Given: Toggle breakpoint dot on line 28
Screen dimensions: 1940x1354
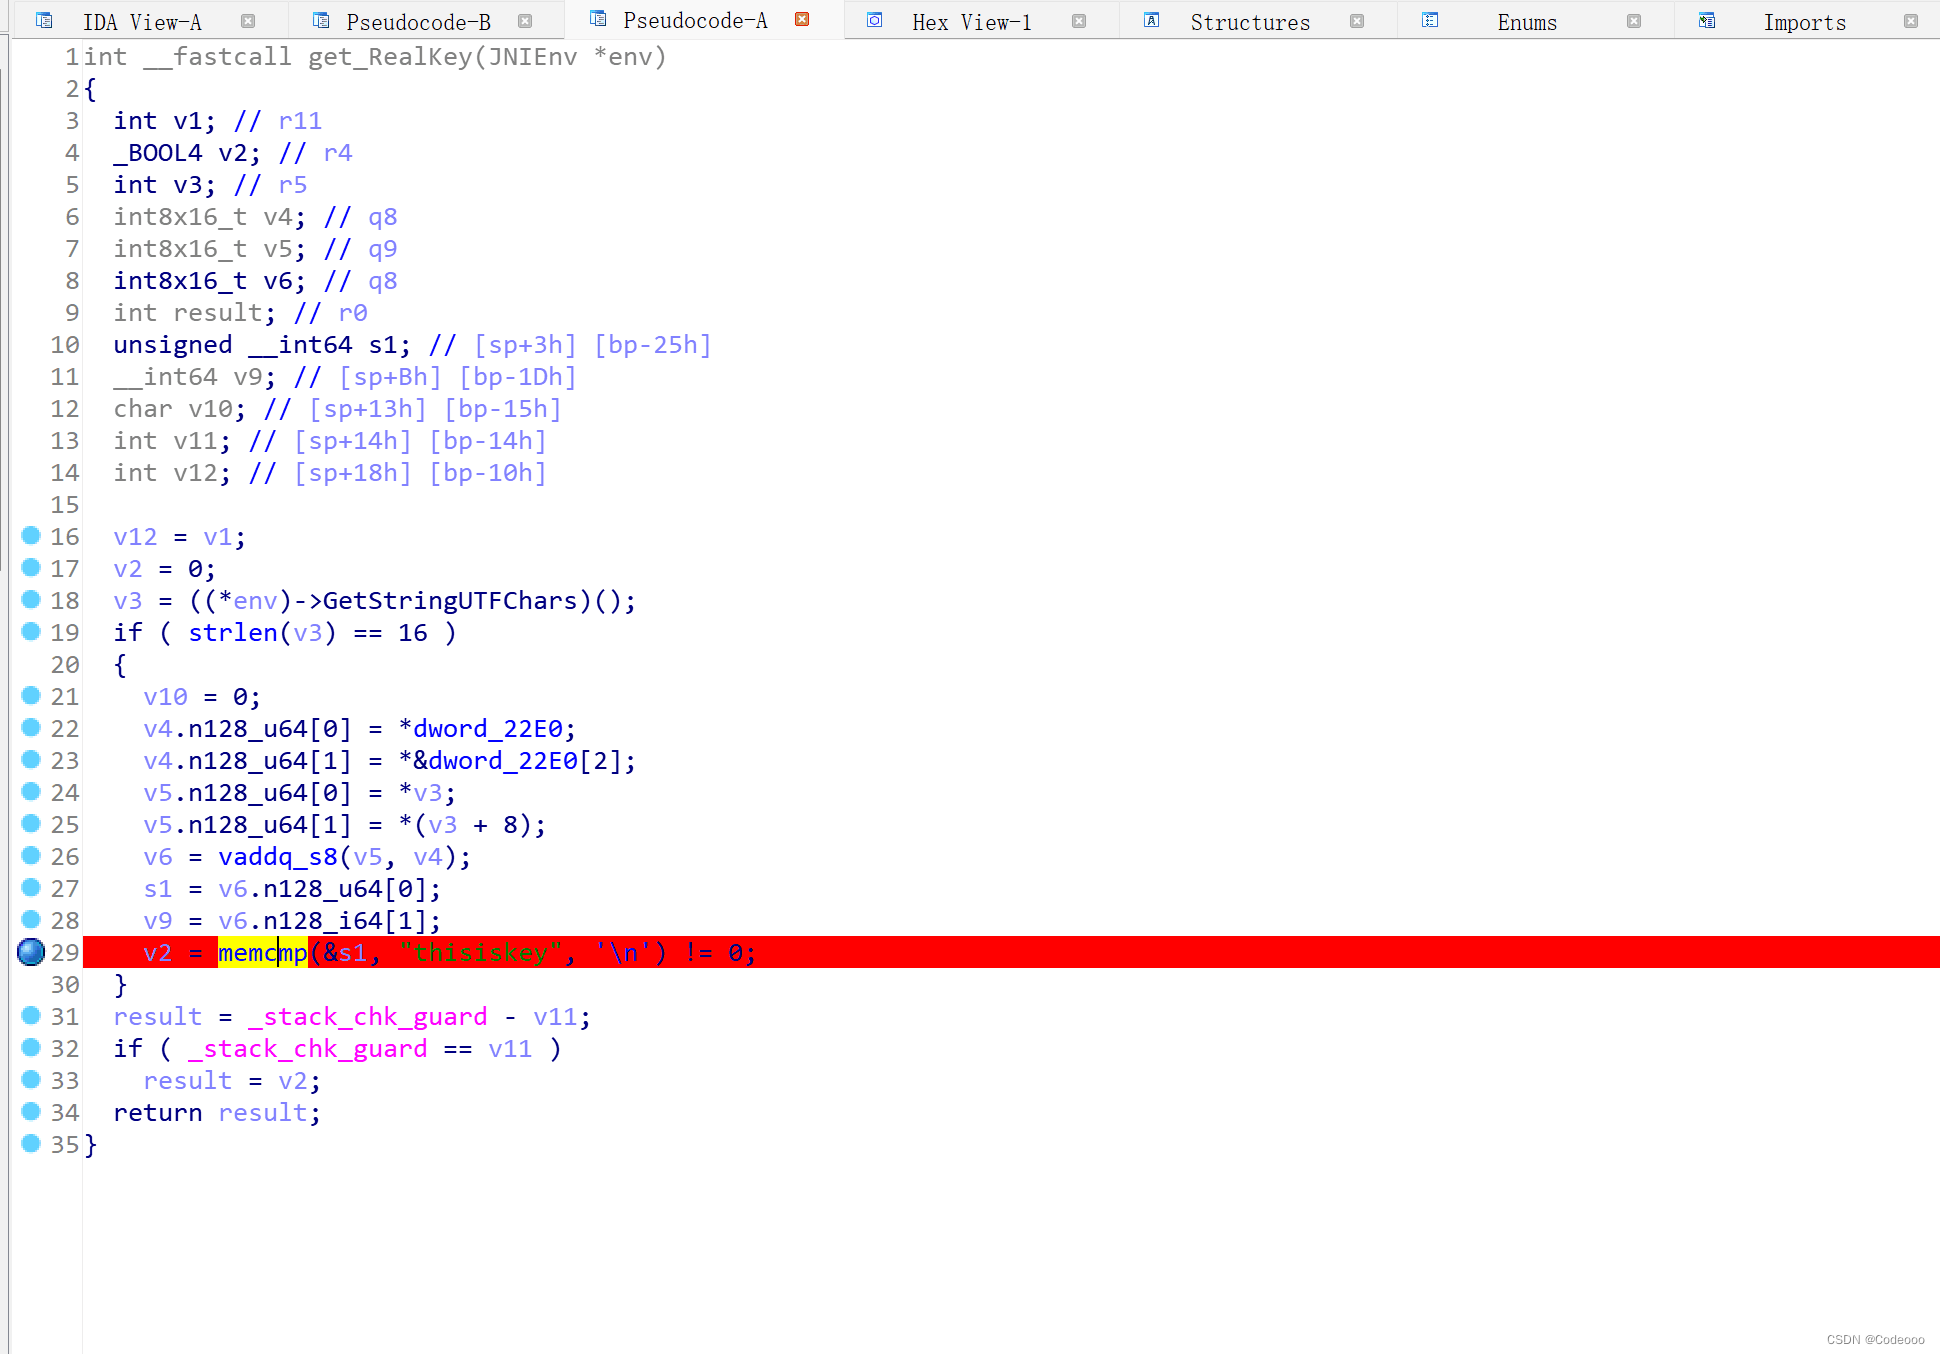Looking at the screenshot, I should click(31, 919).
